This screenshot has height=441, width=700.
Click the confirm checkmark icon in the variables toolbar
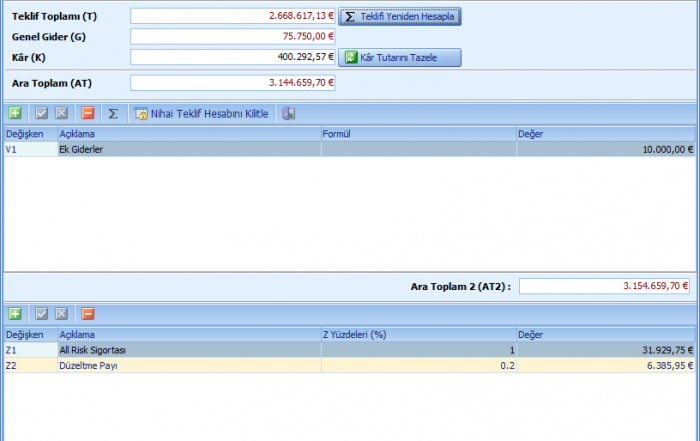(41, 114)
